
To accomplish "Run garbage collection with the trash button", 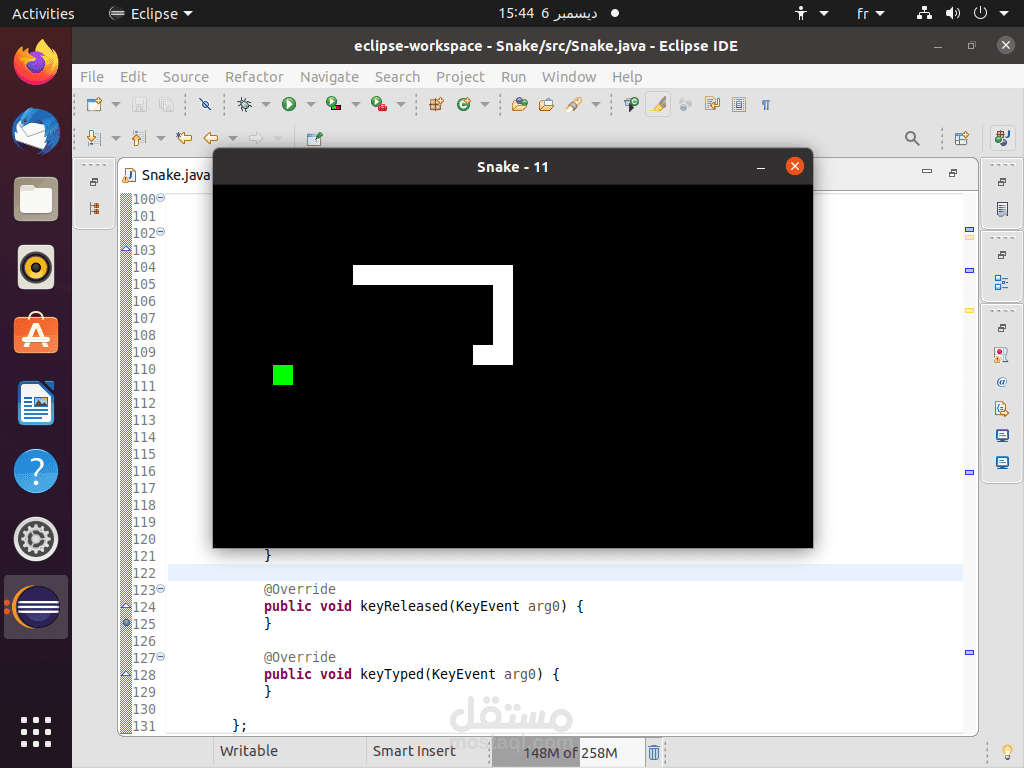I will tap(654, 752).
